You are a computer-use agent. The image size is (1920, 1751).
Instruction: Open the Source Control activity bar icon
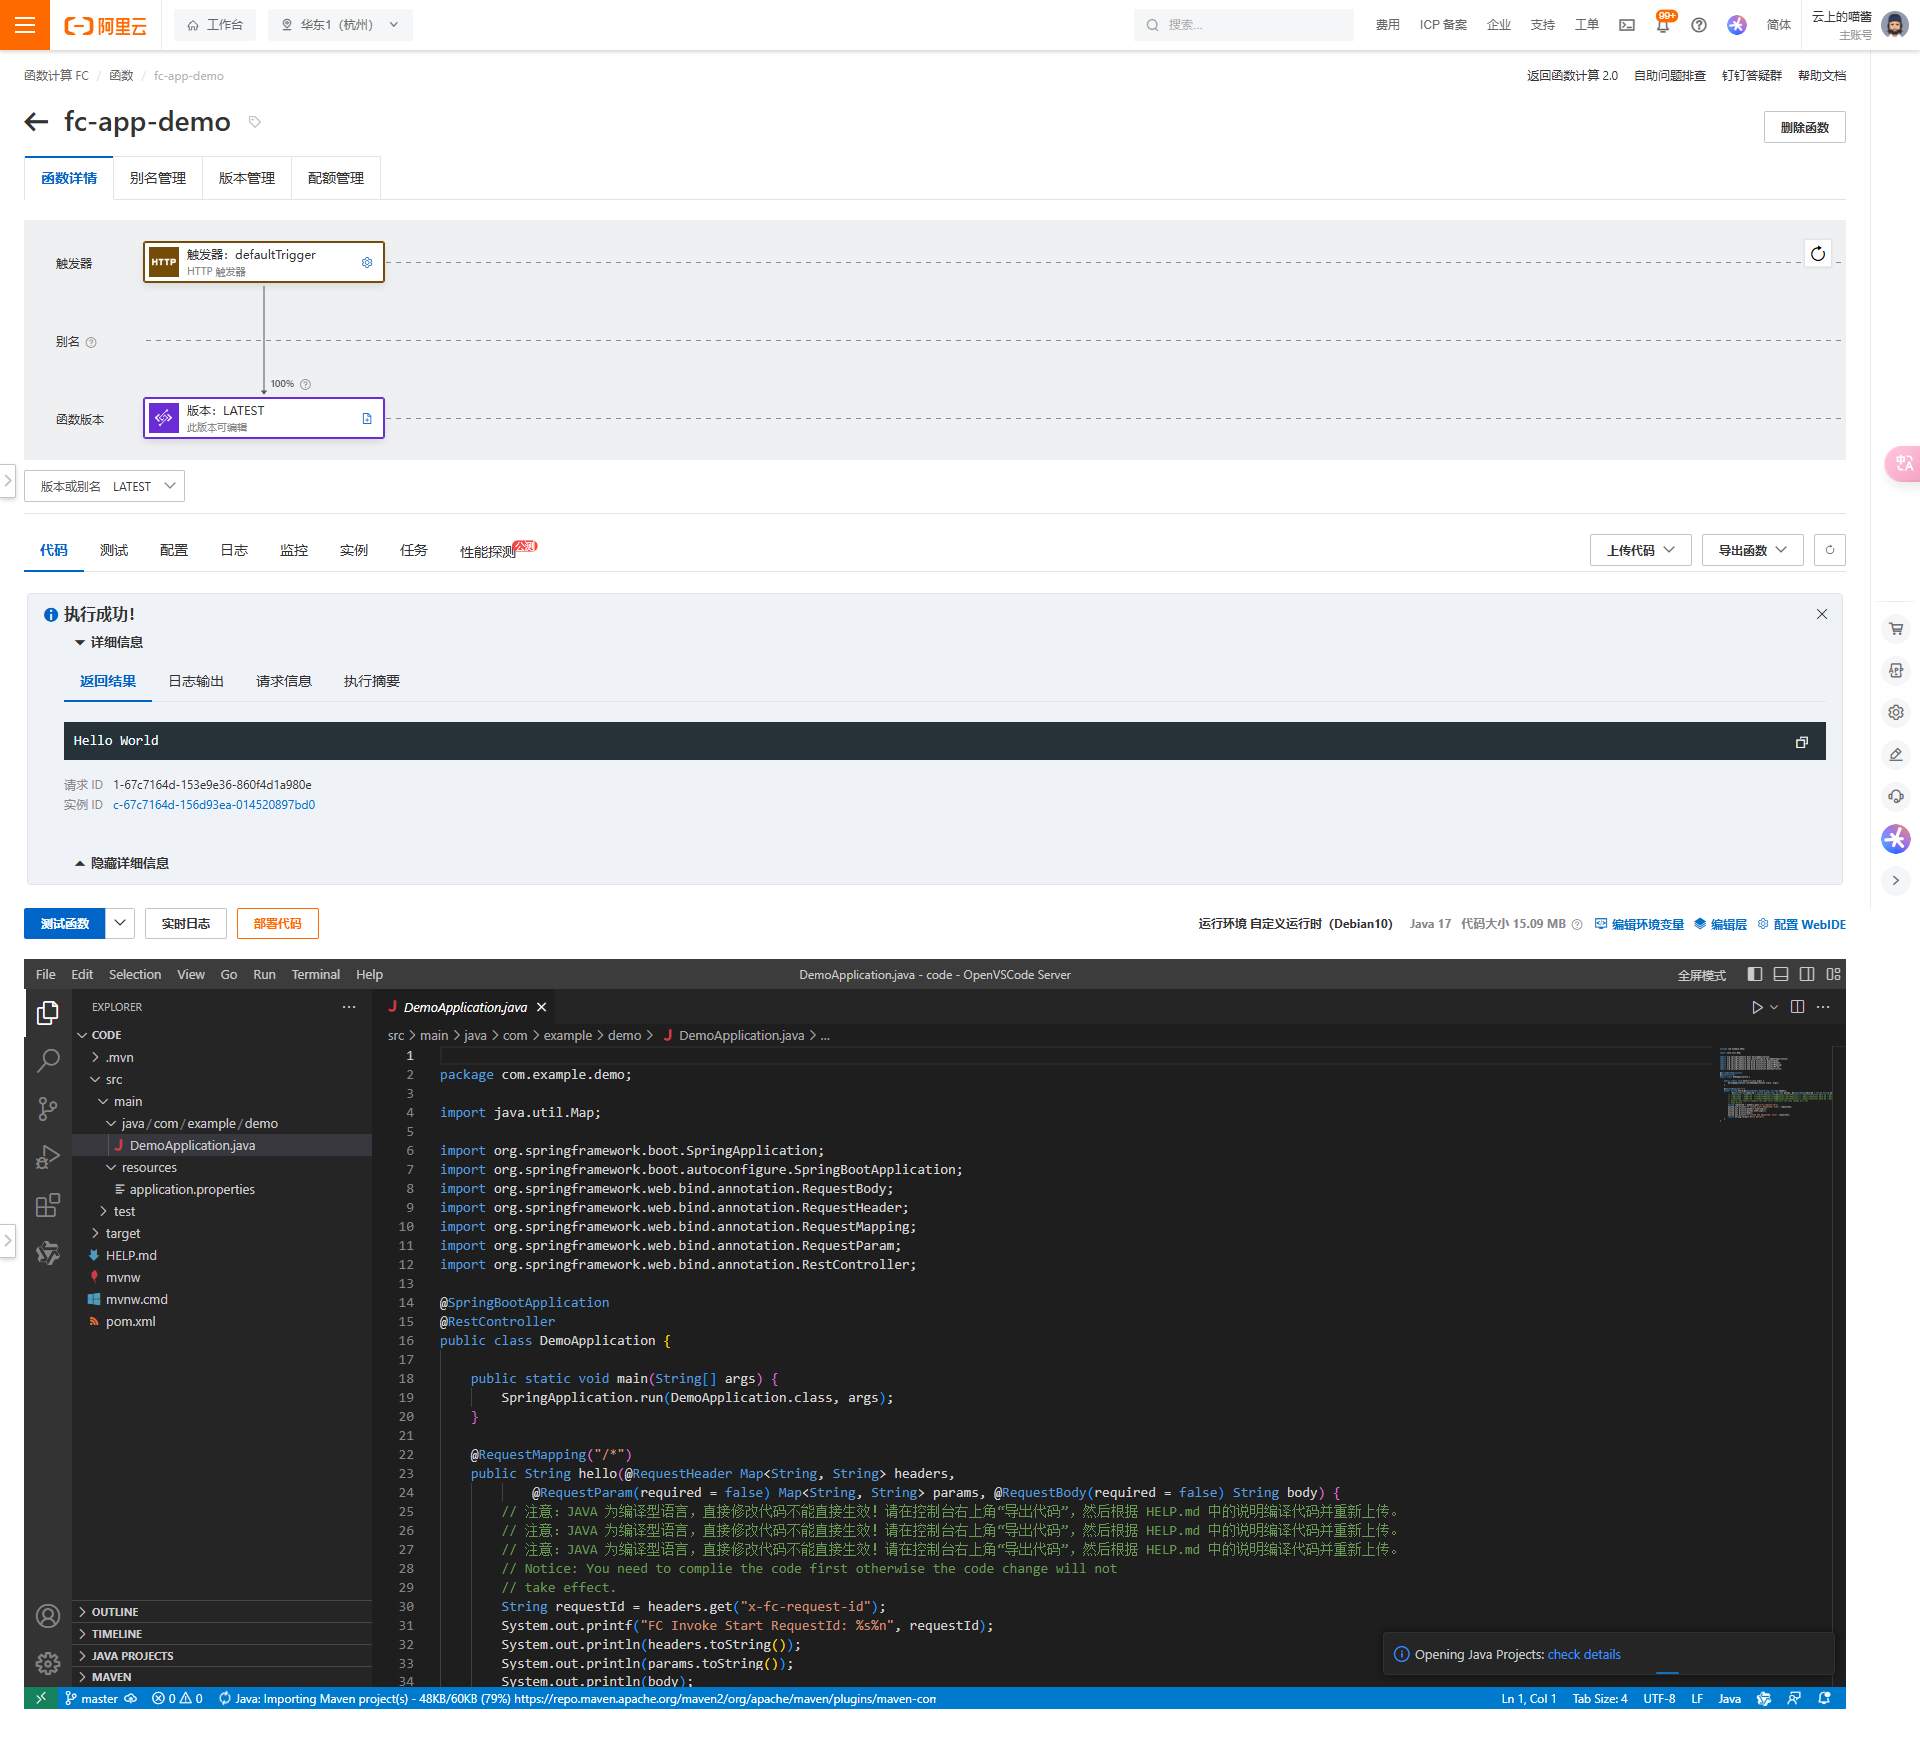pos(47,1108)
